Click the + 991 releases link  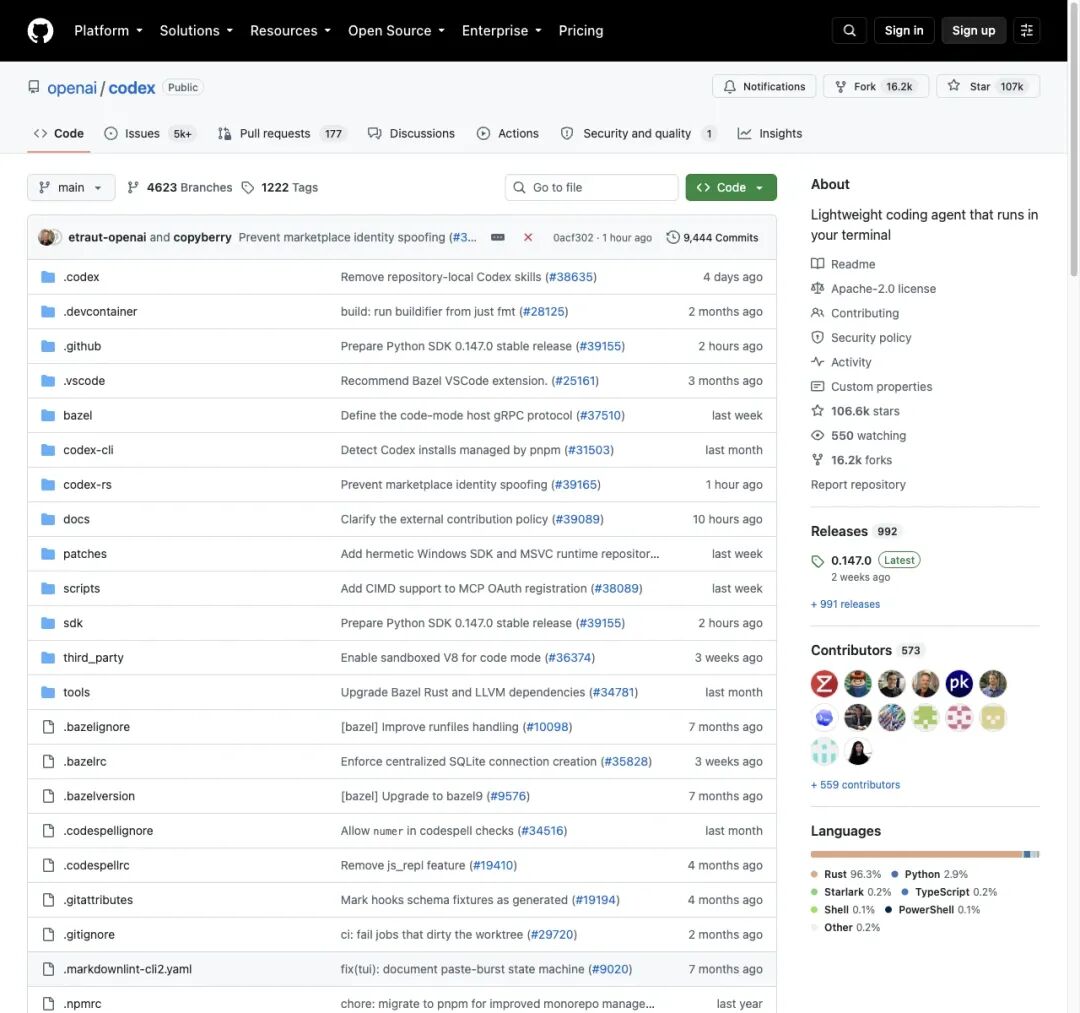pyautogui.click(x=845, y=605)
